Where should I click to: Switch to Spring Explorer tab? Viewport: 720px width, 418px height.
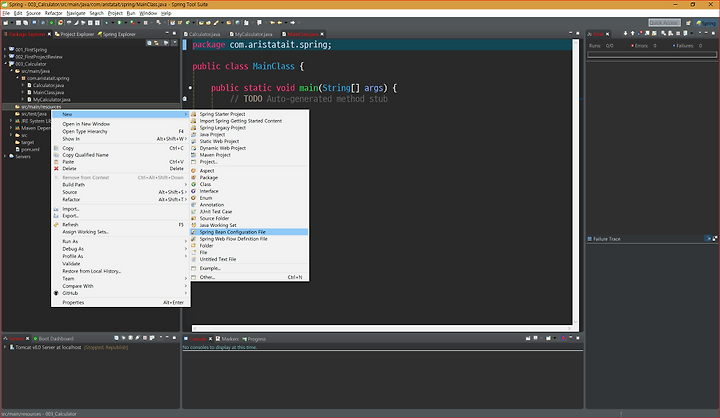click(116, 34)
